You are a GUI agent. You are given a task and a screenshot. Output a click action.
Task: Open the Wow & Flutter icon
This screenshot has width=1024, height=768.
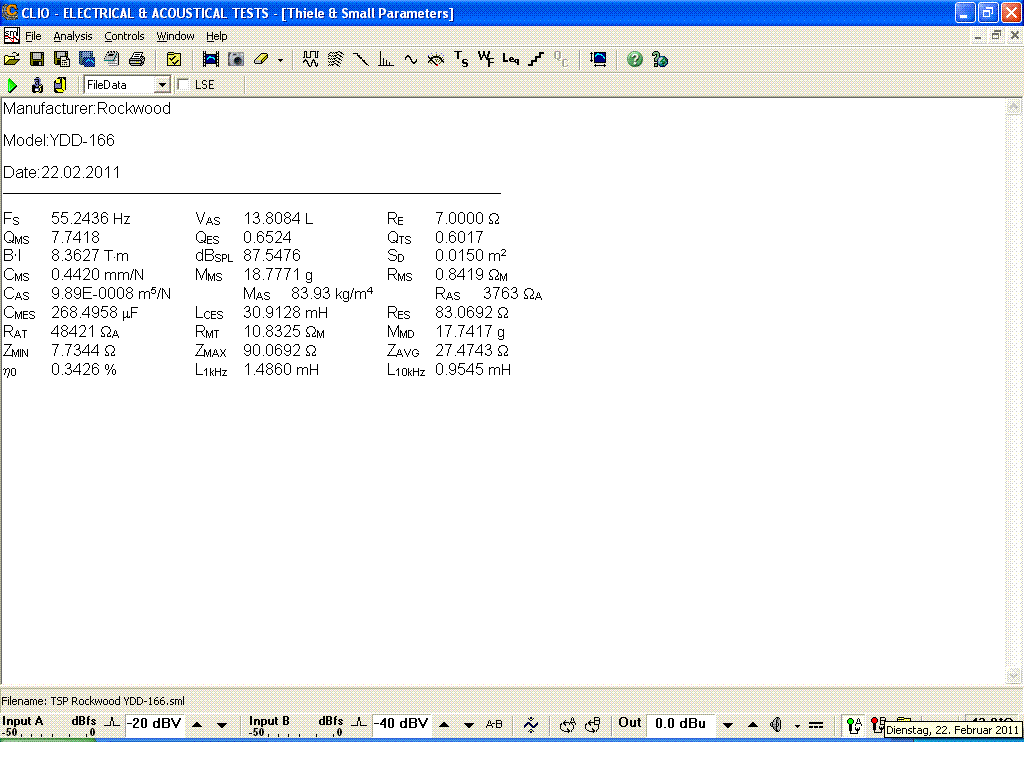pos(486,59)
